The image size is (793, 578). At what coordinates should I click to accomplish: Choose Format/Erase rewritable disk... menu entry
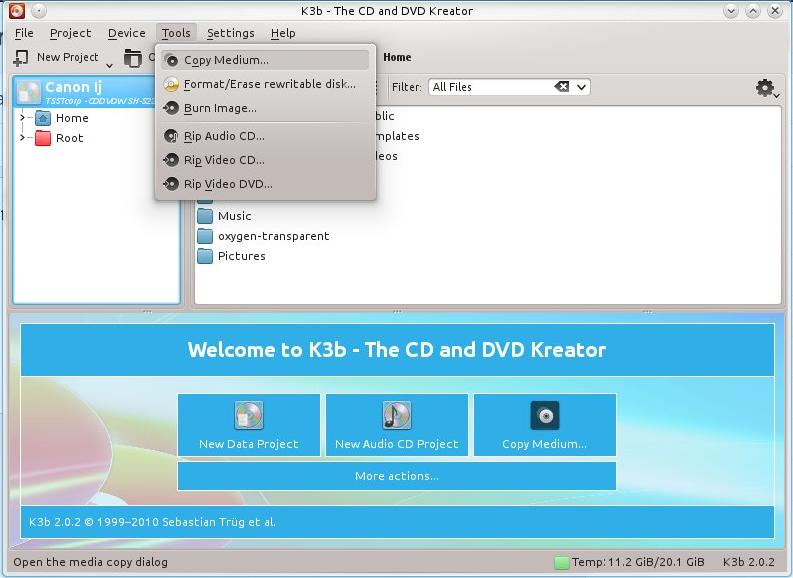tap(266, 84)
